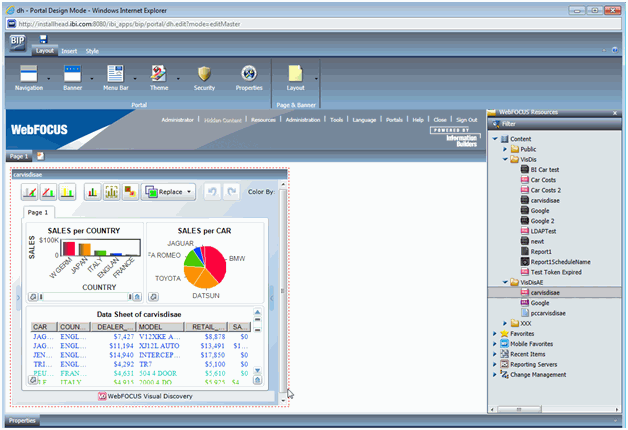Expand the Reporting Servers node
The width and height of the screenshot is (628, 430).
pos(495,364)
